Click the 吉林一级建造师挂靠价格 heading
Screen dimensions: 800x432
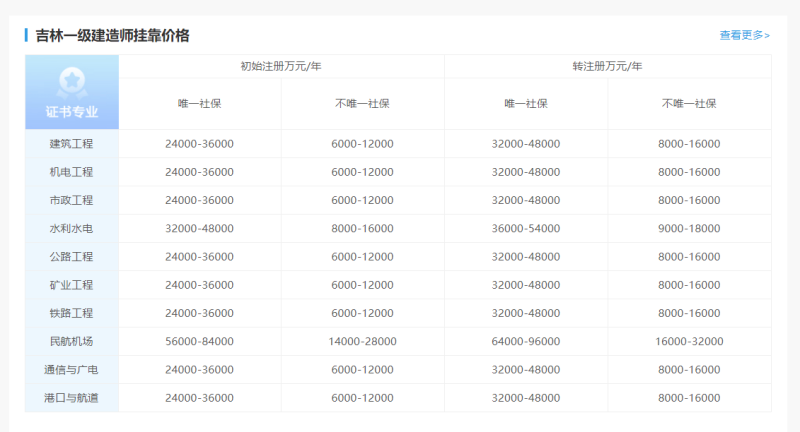[112, 35]
